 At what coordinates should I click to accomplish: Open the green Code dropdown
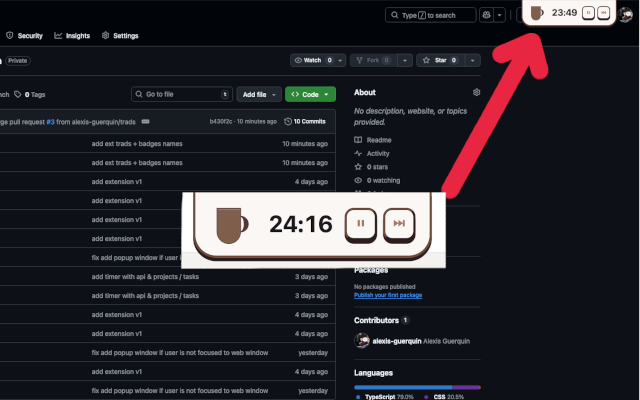tap(310, 94)
